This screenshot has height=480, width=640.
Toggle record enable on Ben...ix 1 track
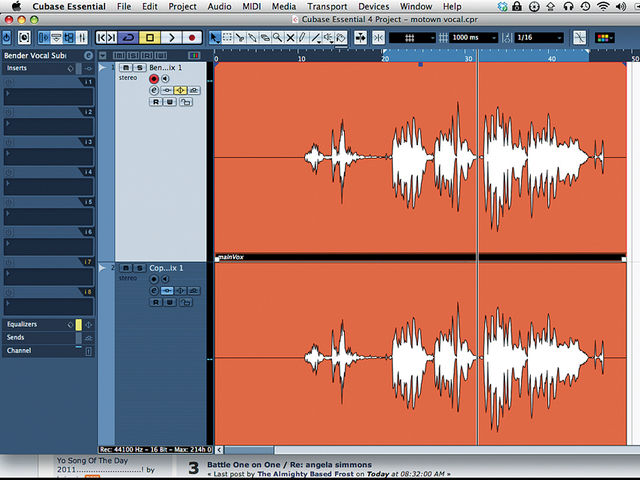[154, 79]
